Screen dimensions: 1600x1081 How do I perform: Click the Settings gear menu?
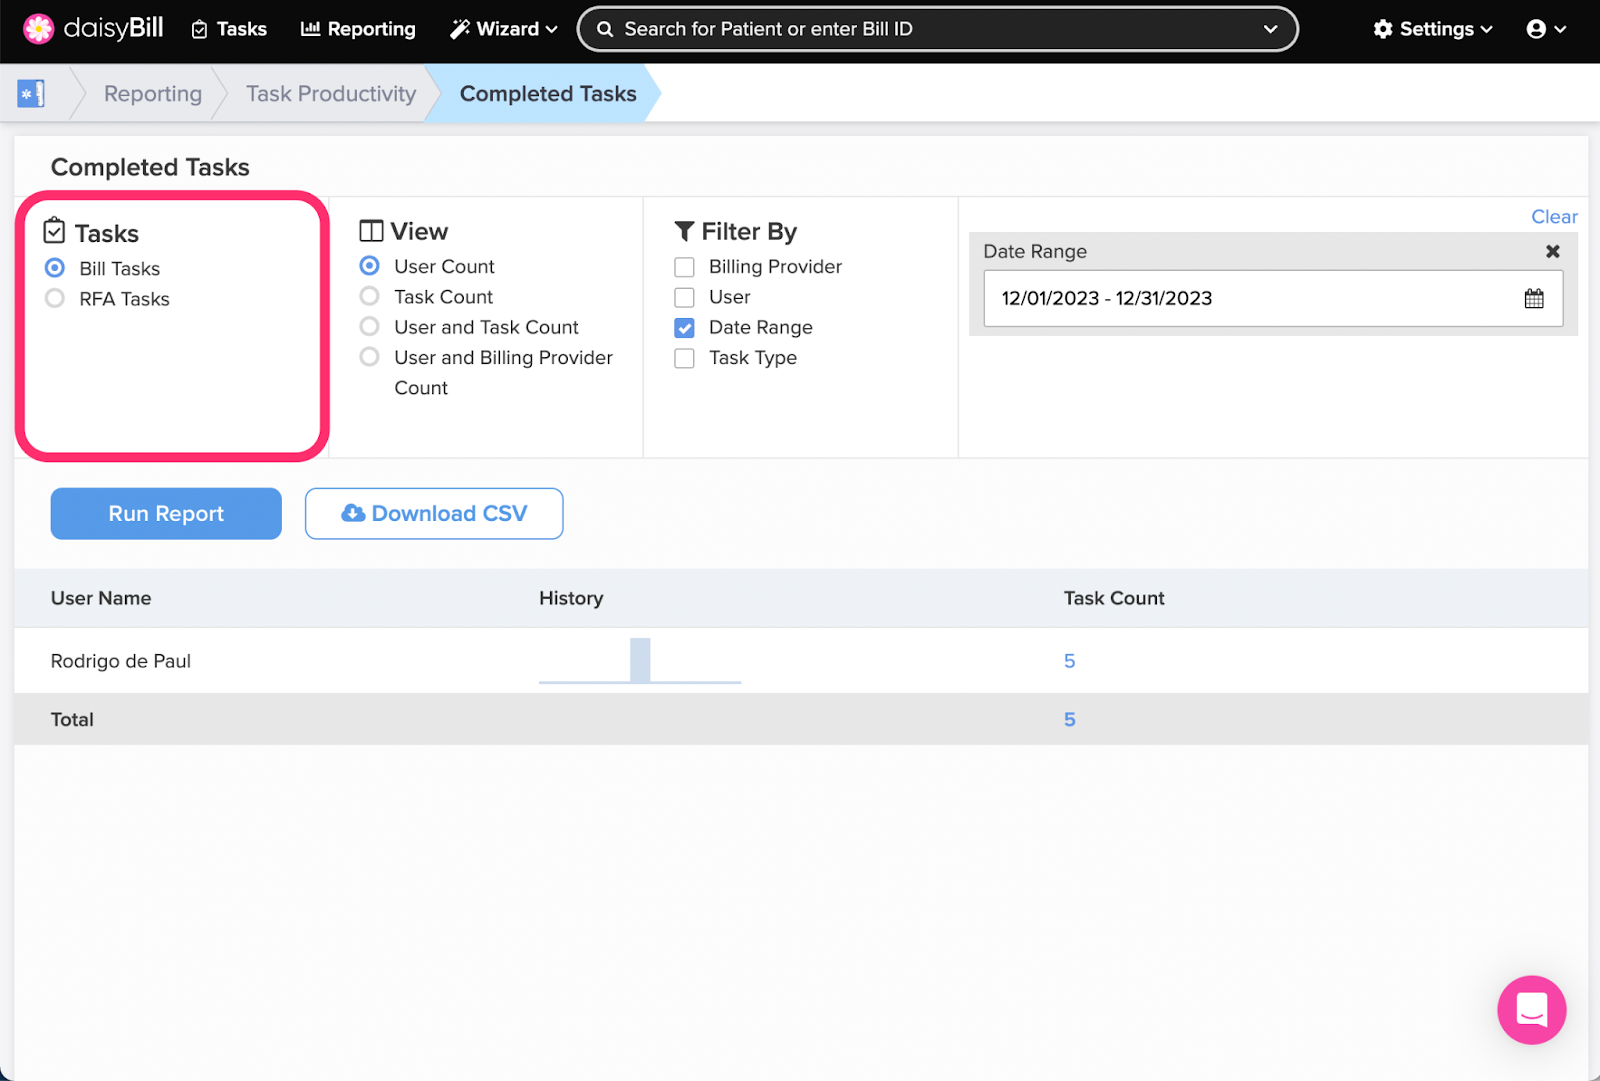tap(1432, 29)
